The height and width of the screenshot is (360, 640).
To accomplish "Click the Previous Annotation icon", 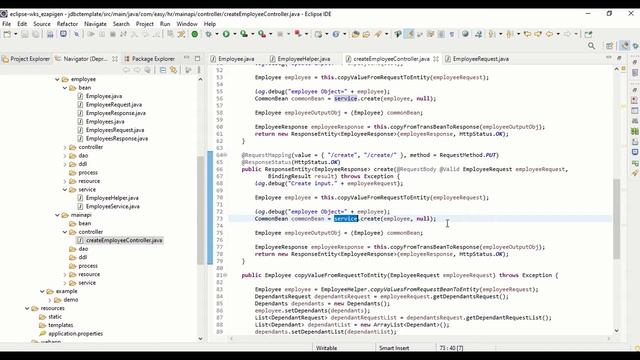I will tap(510, 34).
